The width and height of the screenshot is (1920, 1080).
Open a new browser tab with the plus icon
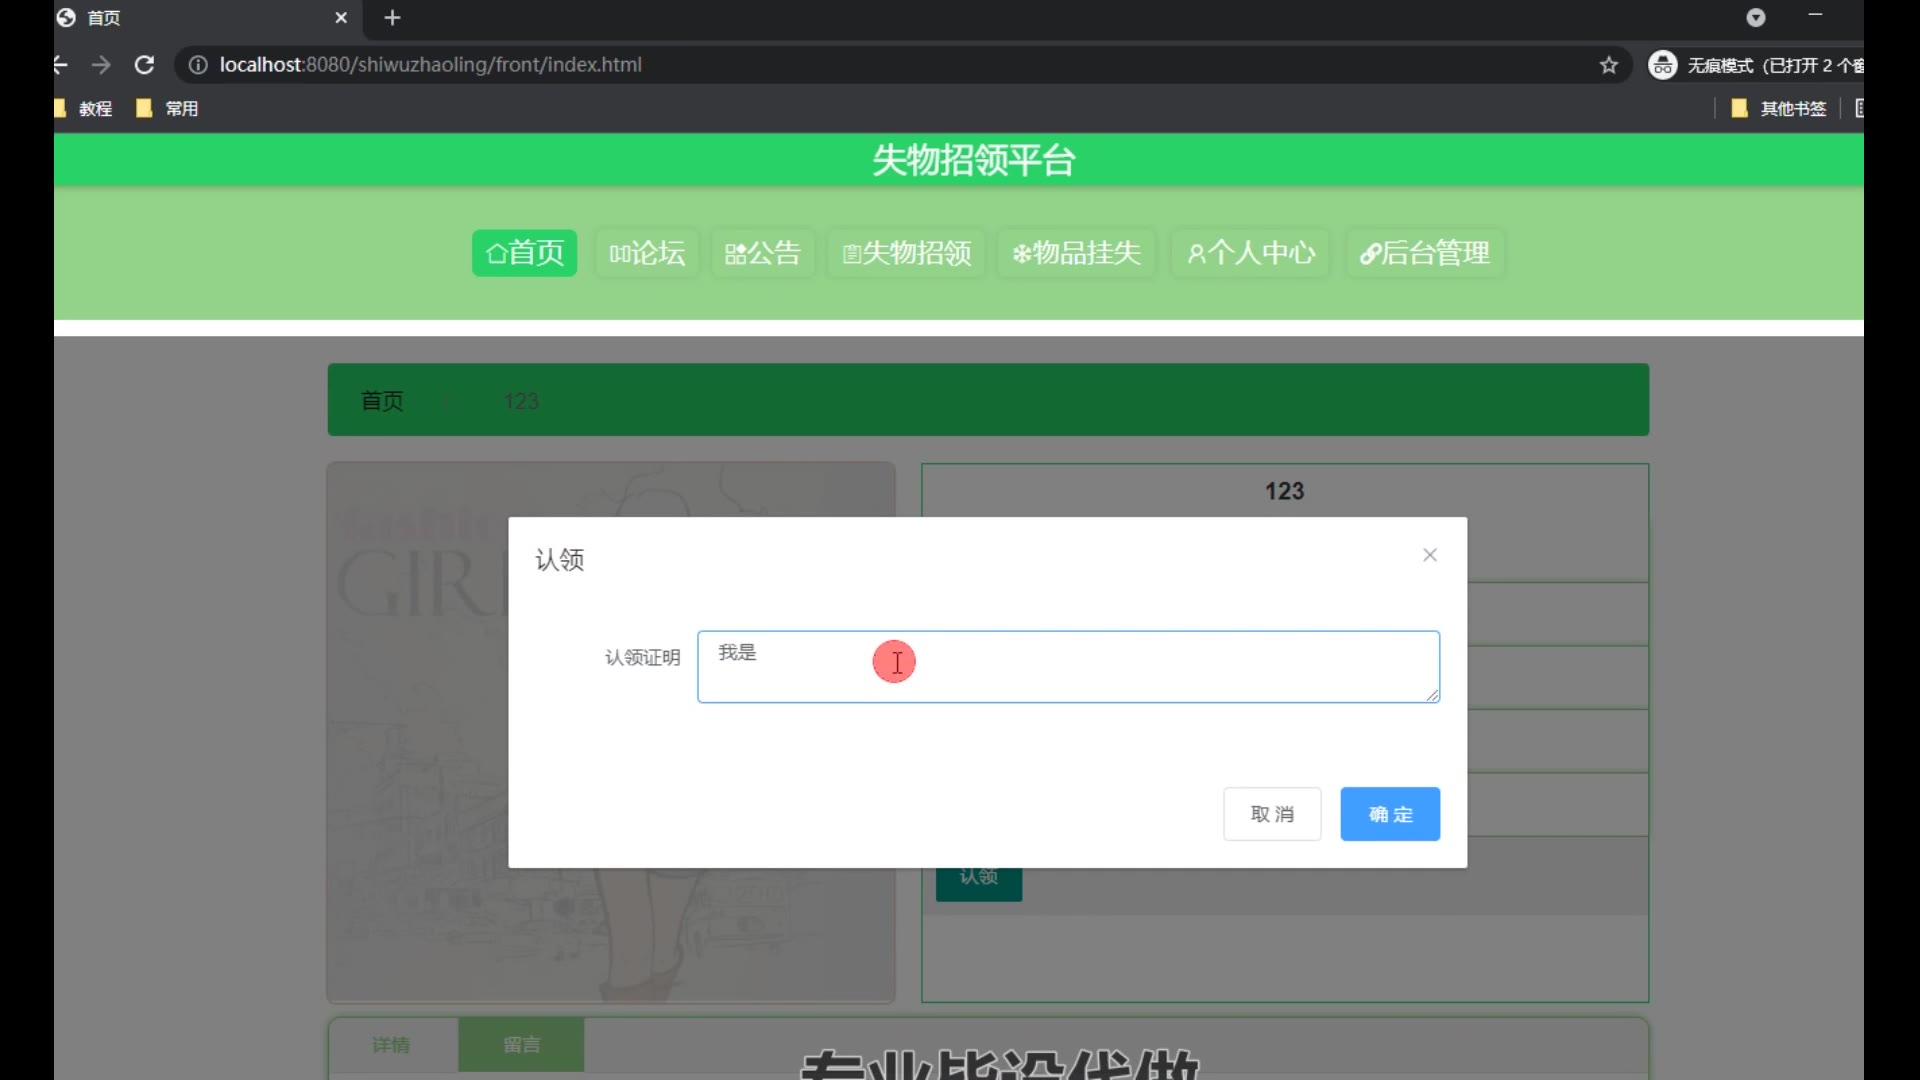[x=392, y=18]
